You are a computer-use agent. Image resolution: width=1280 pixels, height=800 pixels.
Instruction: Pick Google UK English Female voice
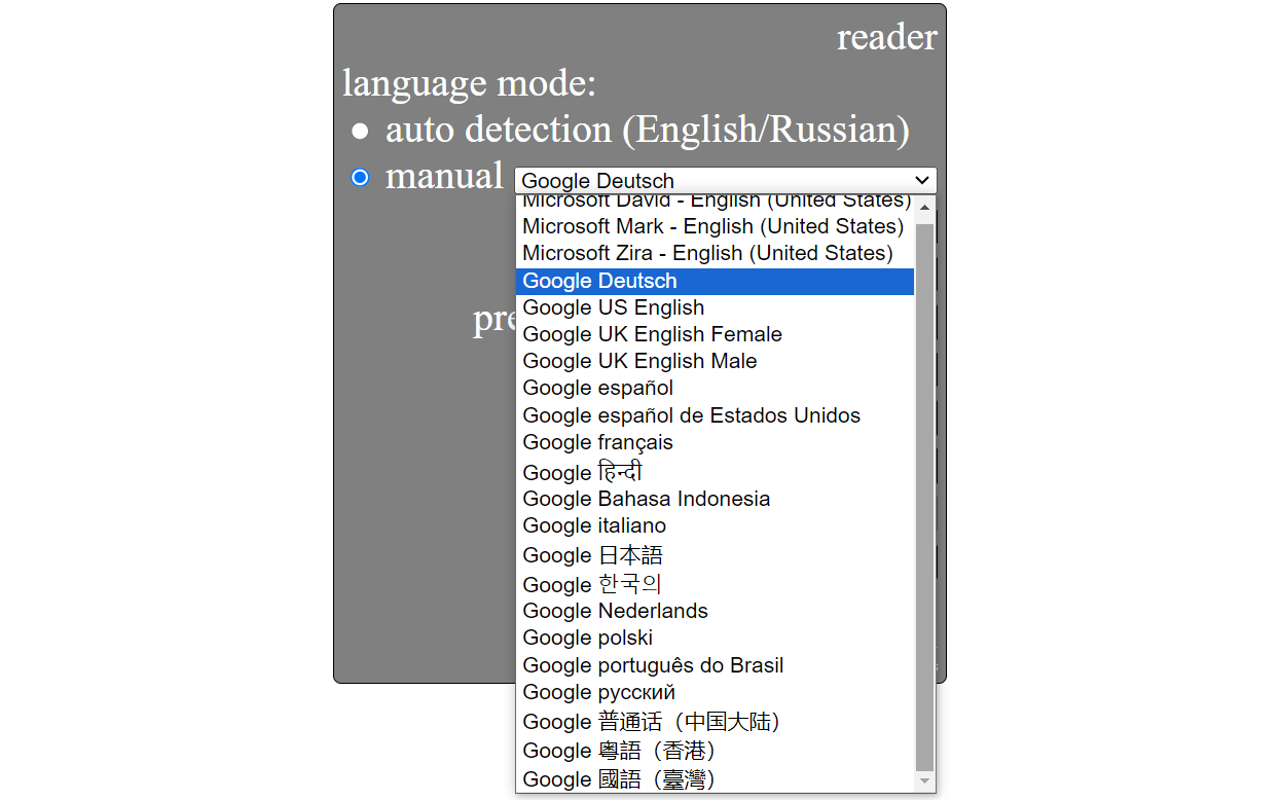tap(715, 334)
